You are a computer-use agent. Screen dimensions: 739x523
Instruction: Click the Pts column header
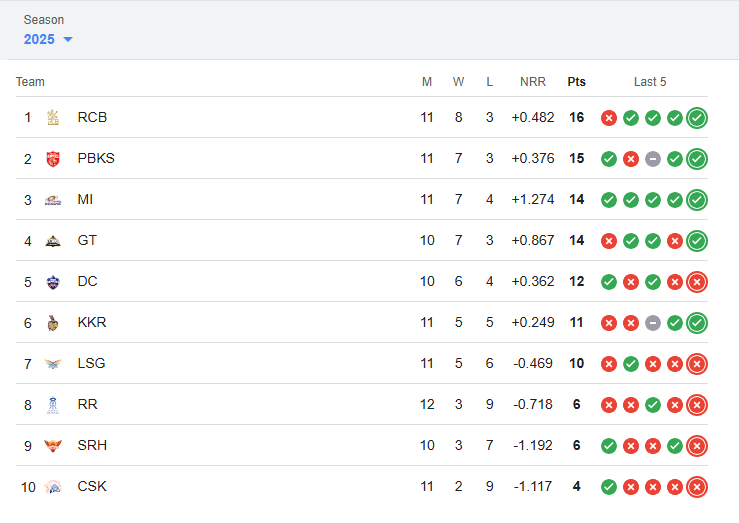[x=576, y=82]
